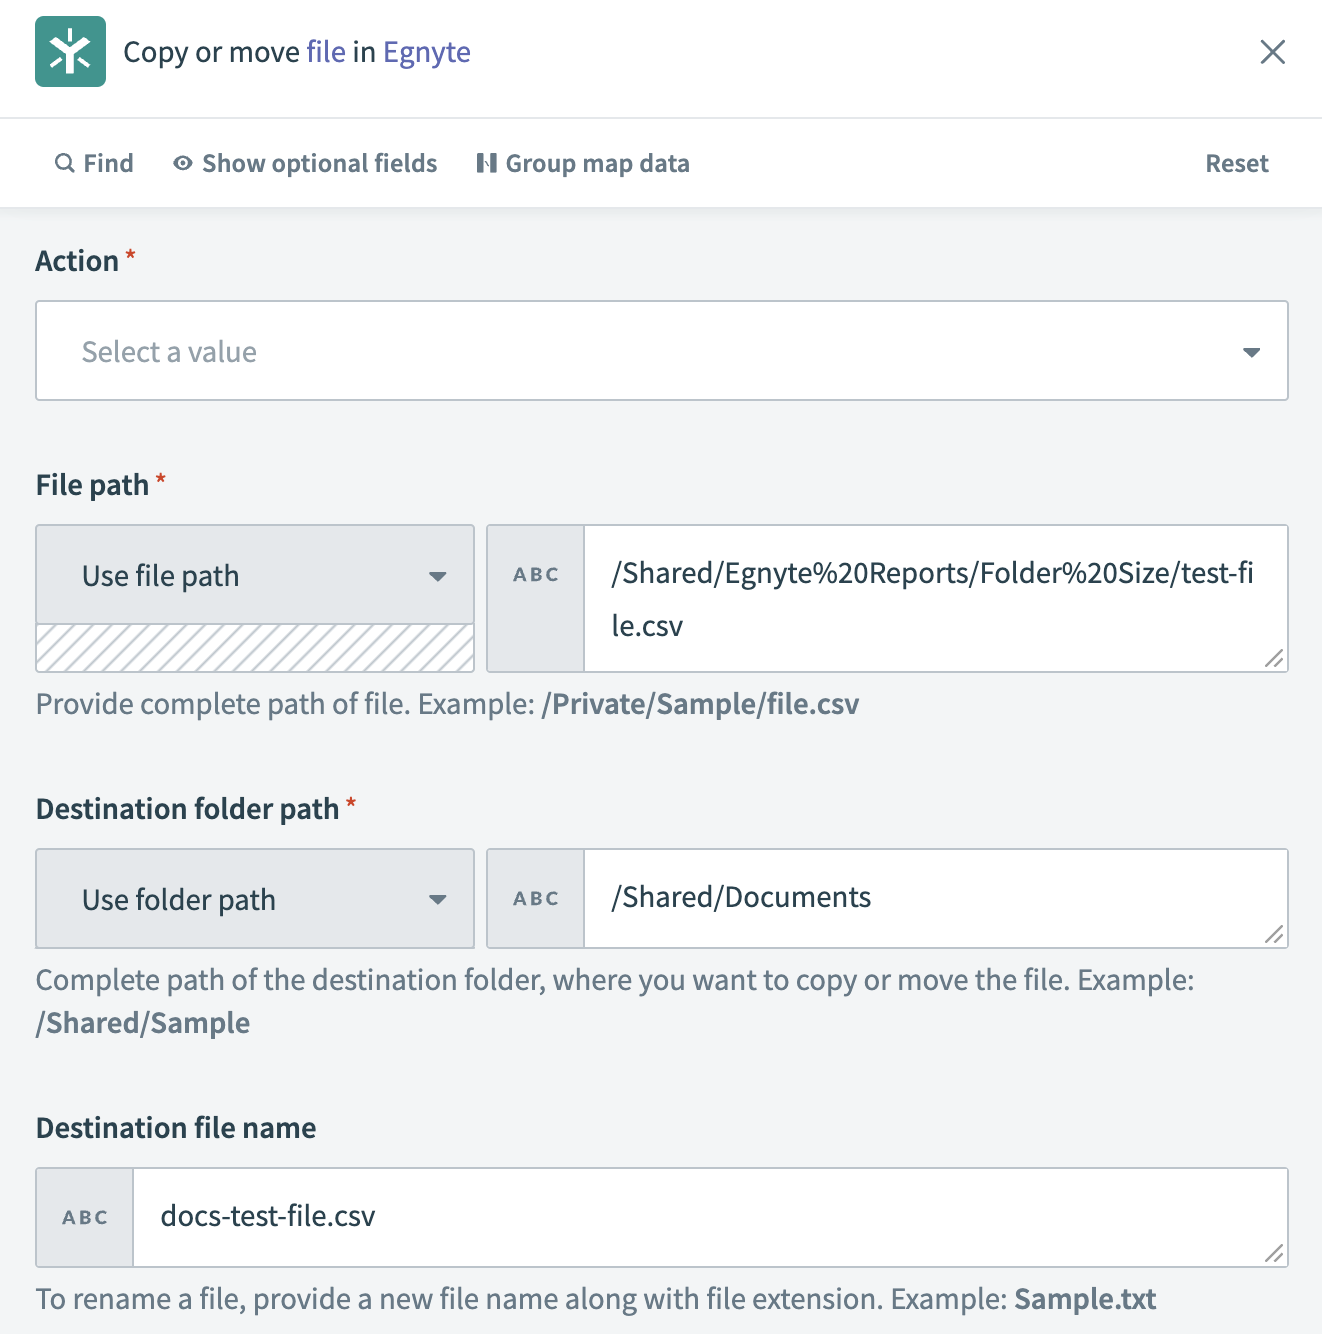Switch File path input to another data mode
Screen dimensions: 1322x1334
(438, 575)
